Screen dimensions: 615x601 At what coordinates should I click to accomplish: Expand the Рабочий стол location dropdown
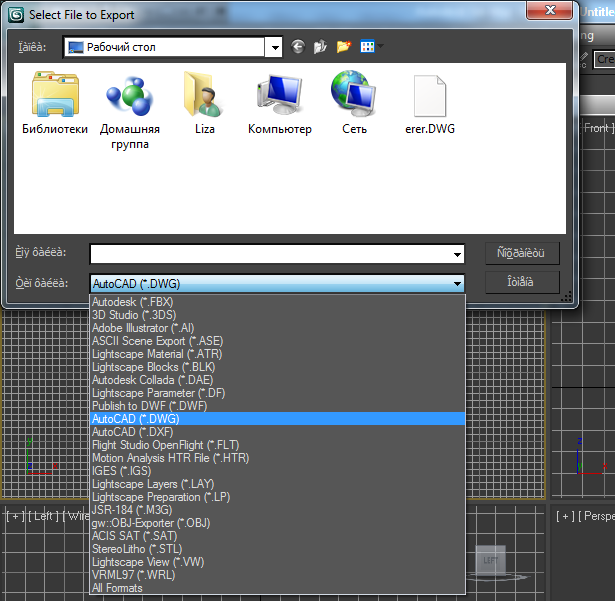click(273, 47)
